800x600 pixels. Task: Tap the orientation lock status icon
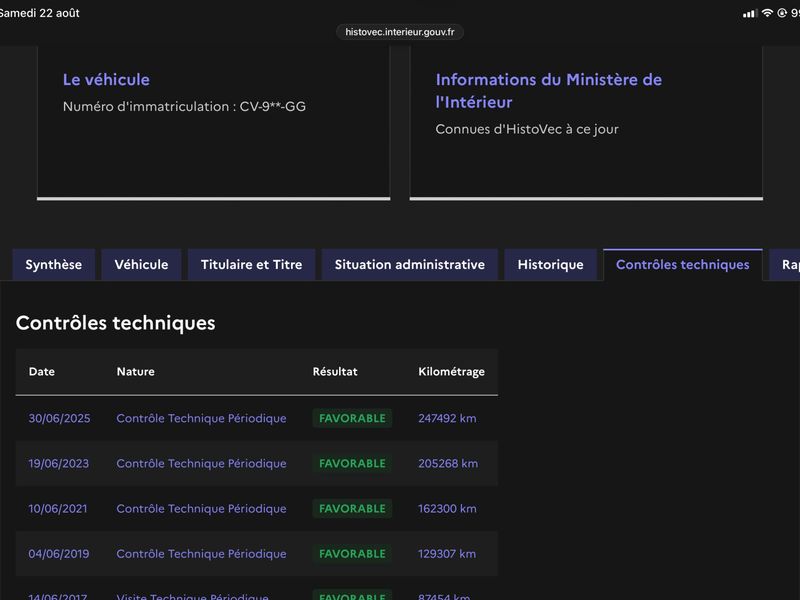(782, 13)
